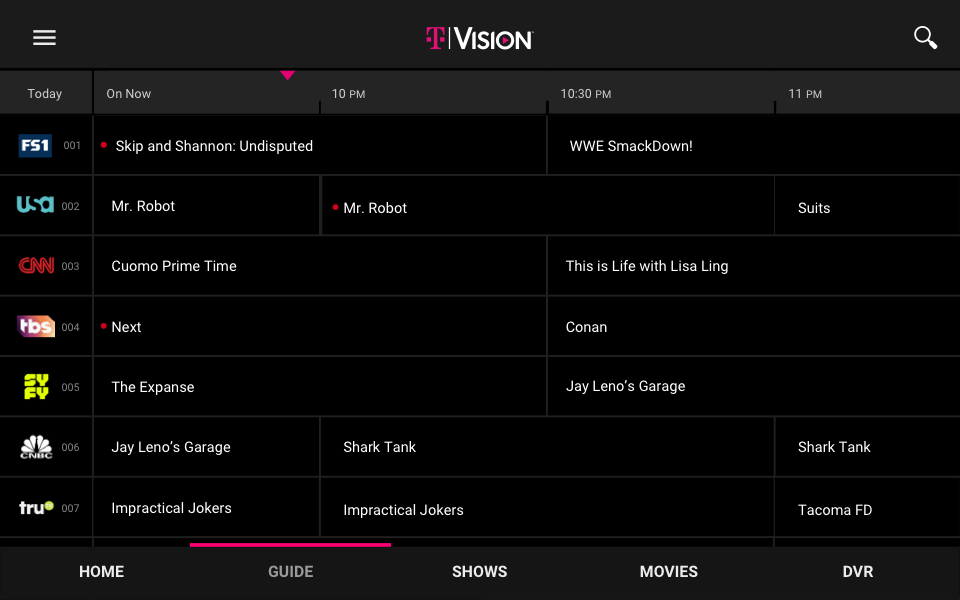The width and height of the screenshot is (960, 600).
Task: Select the FS1 channel logo
Action: point(35,146)
